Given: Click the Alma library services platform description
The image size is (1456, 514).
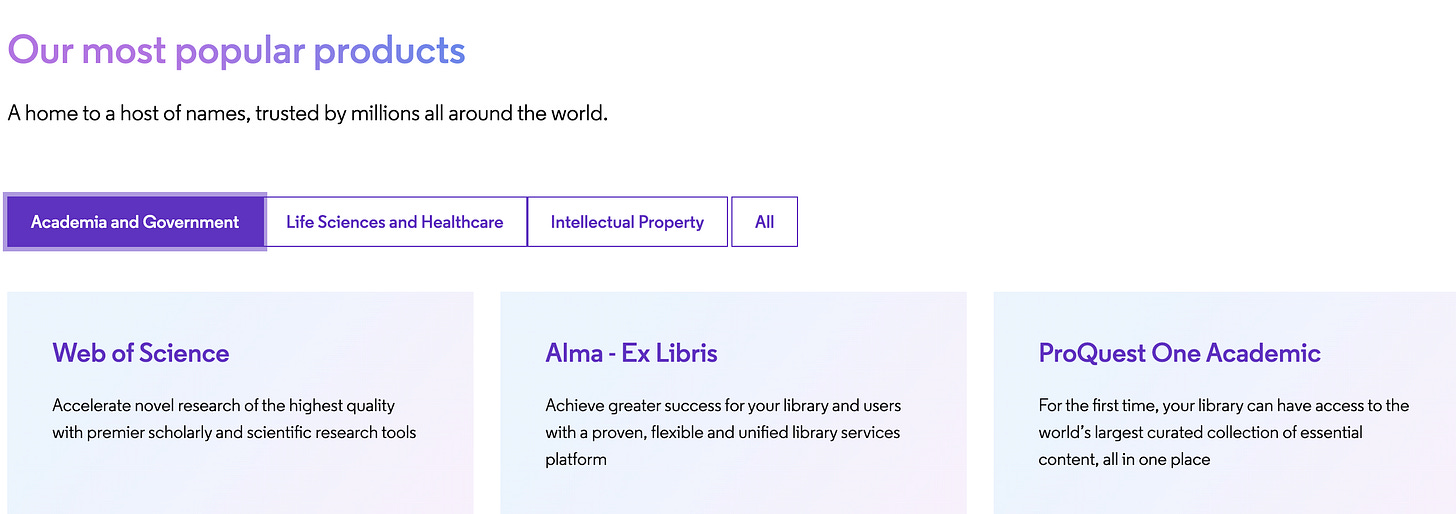Looking at the screenshot, I should (x=723, y=432).
